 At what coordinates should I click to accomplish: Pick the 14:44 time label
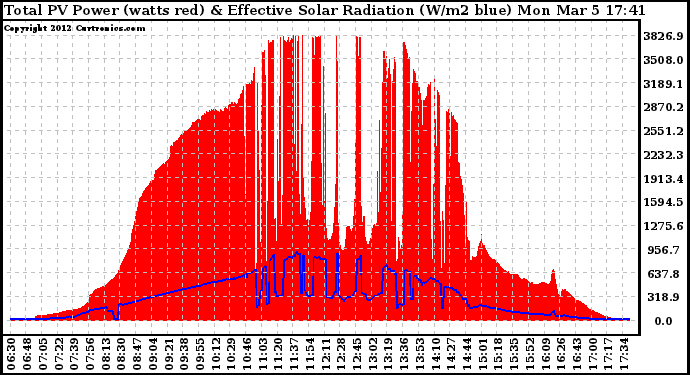[467, 354]
